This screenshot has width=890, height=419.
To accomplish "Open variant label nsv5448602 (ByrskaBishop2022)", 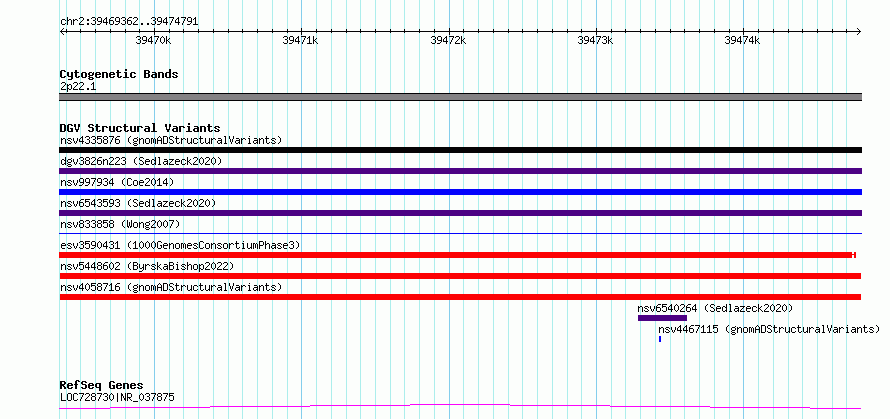I will click(x=147, y=266).
